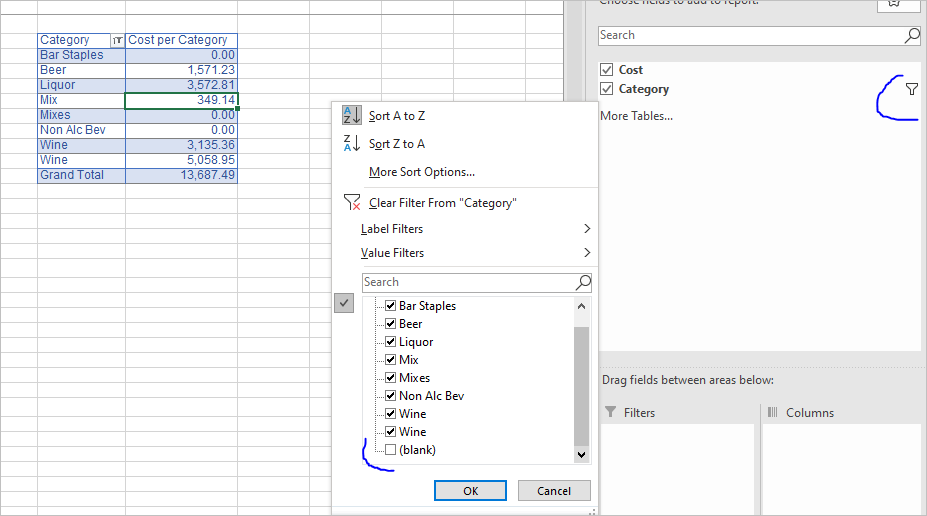
Task: Click the clear filter funnel icon
Action: point(352,203)
